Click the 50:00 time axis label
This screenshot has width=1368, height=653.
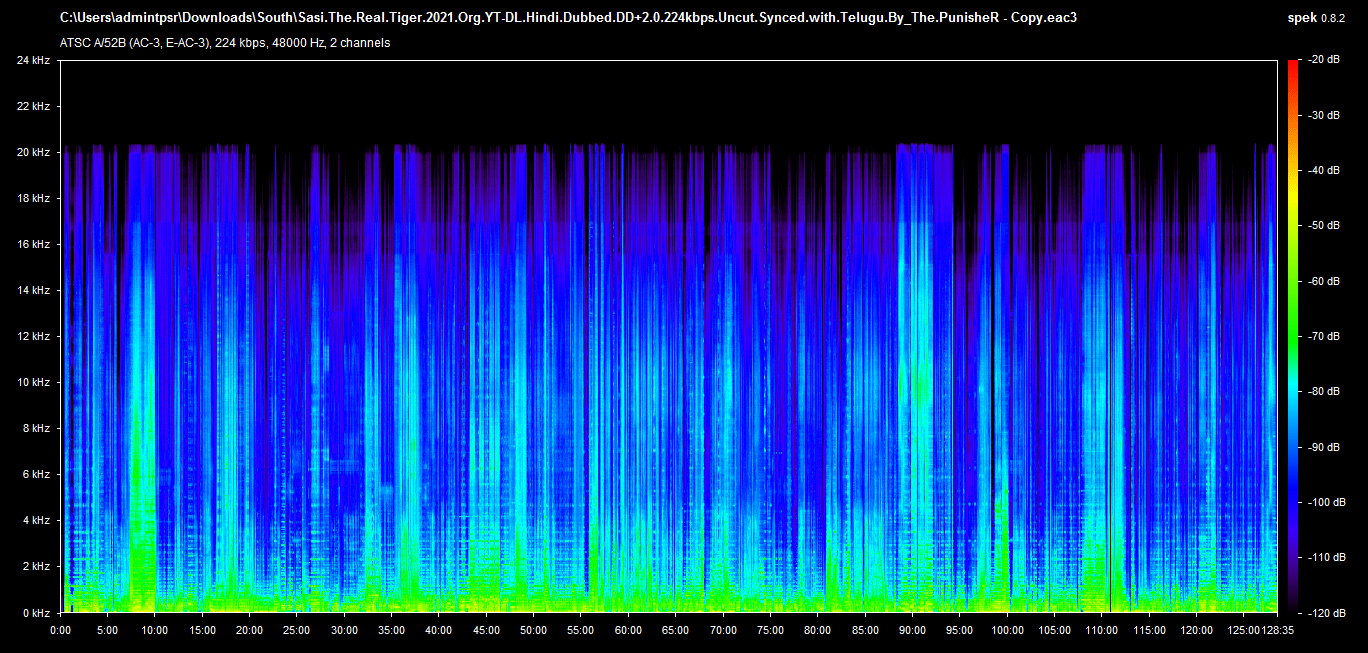click(534, 631)
